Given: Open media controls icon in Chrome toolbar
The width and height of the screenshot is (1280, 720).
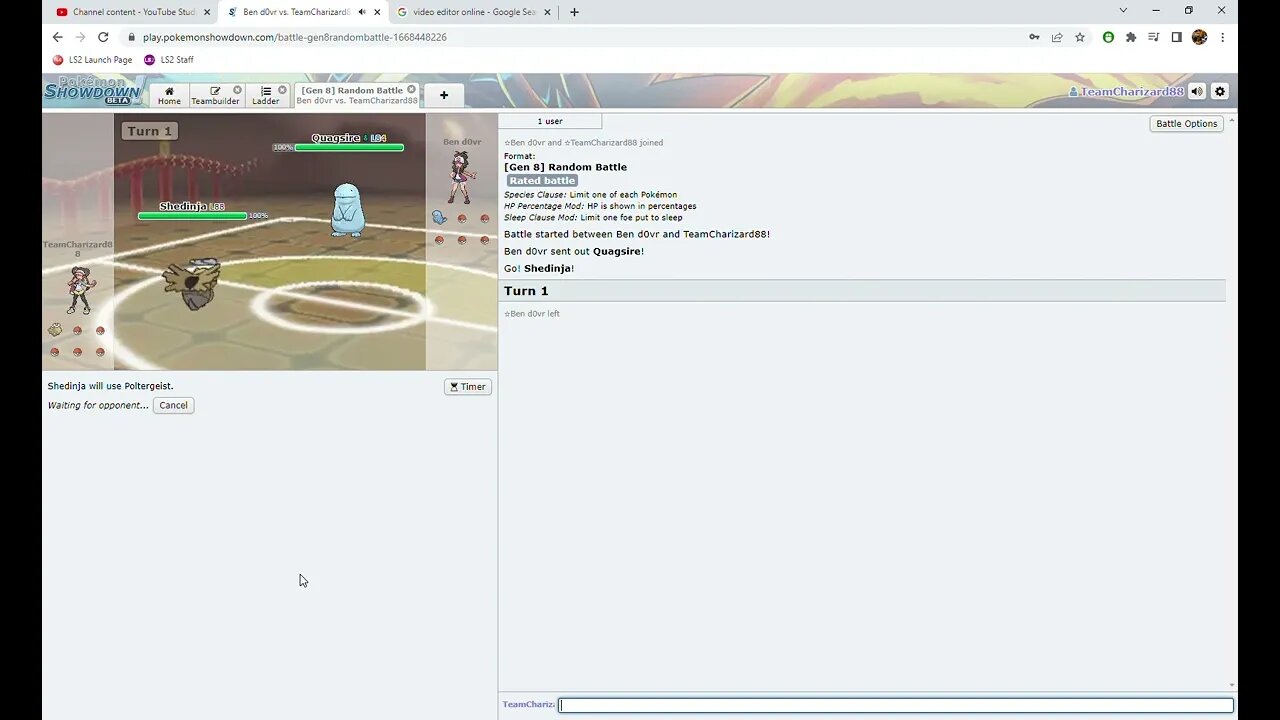Looking at the screenshot, I should tap(1154, 37).
